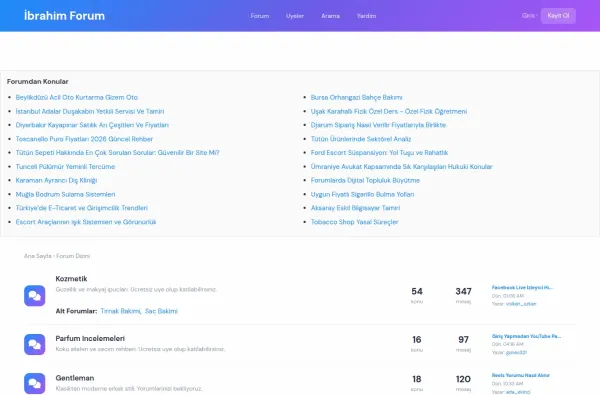Screen dimensions: 600x395
Task: Open topic Türkiye'de E-Ticaret ve Girişimcilik Trendleri
Action: point(82,208)
